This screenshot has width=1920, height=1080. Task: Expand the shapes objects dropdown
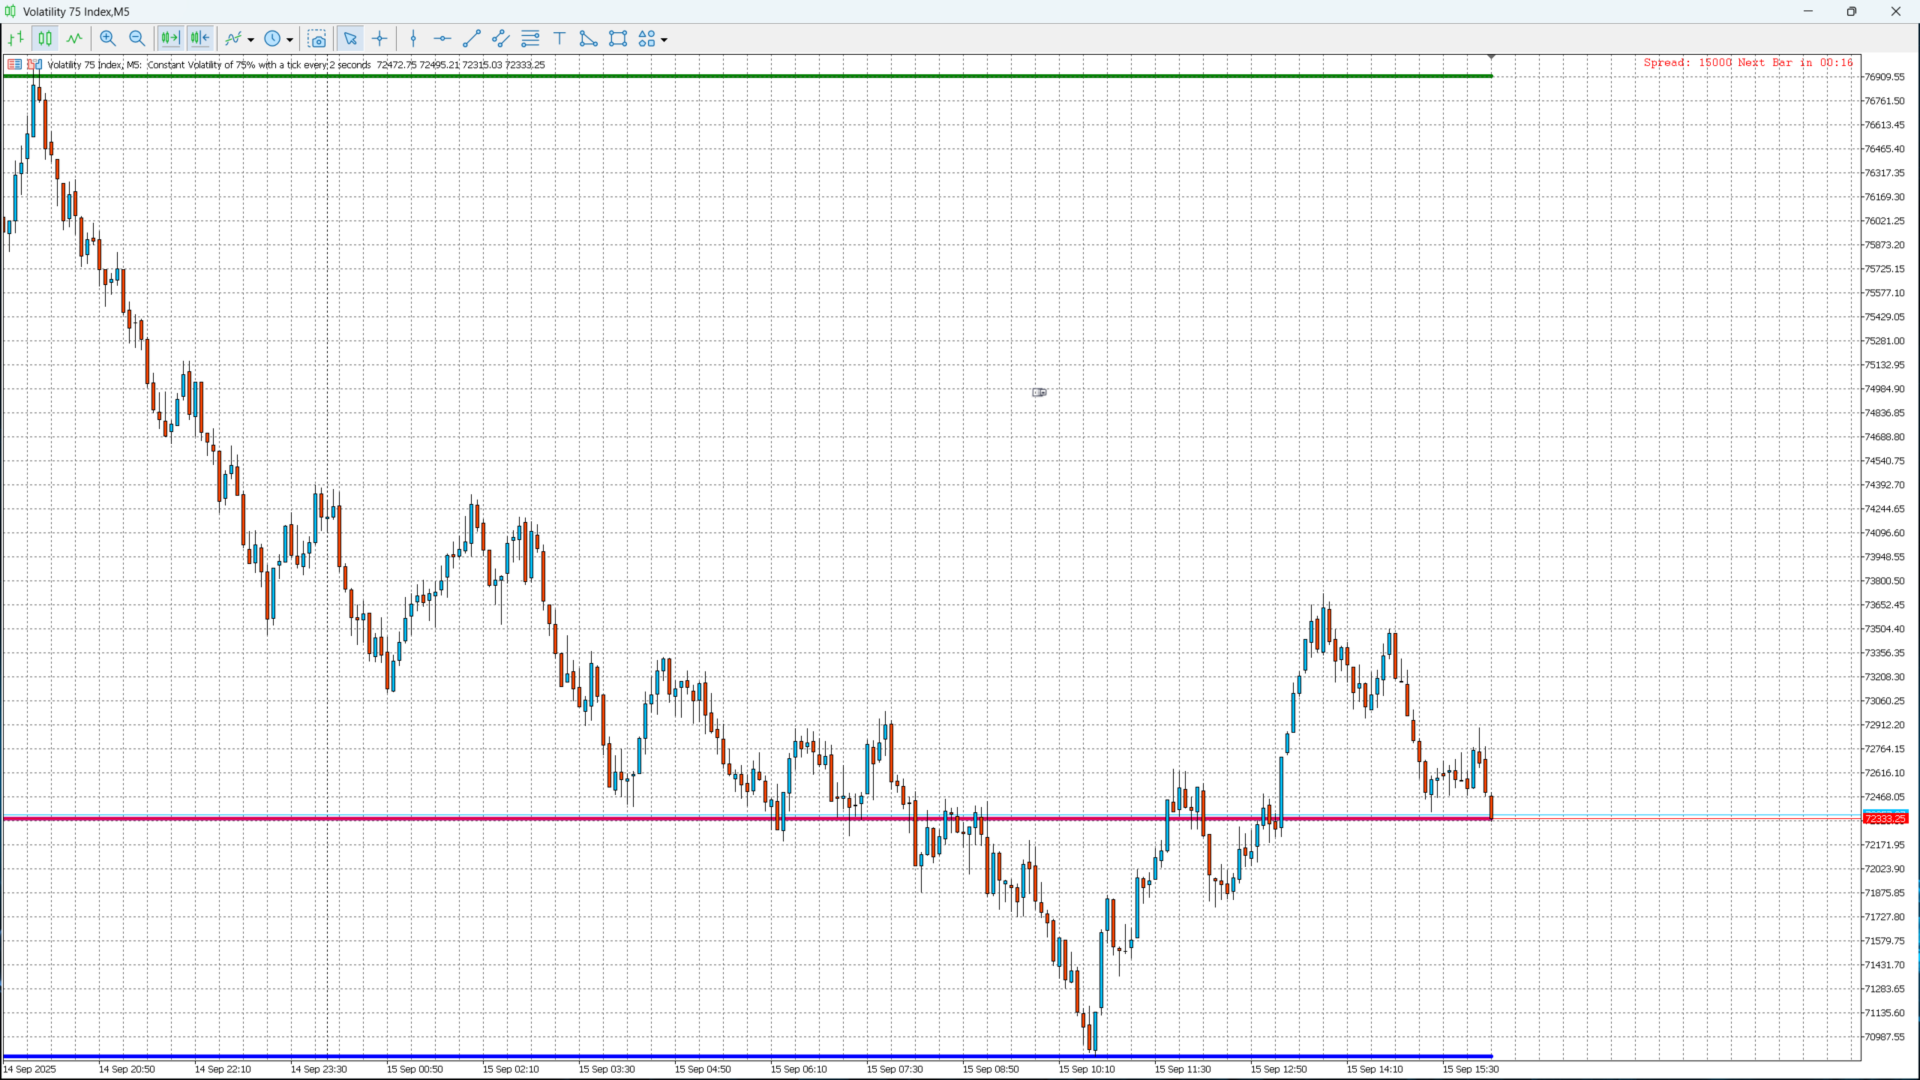click(664, 40)
